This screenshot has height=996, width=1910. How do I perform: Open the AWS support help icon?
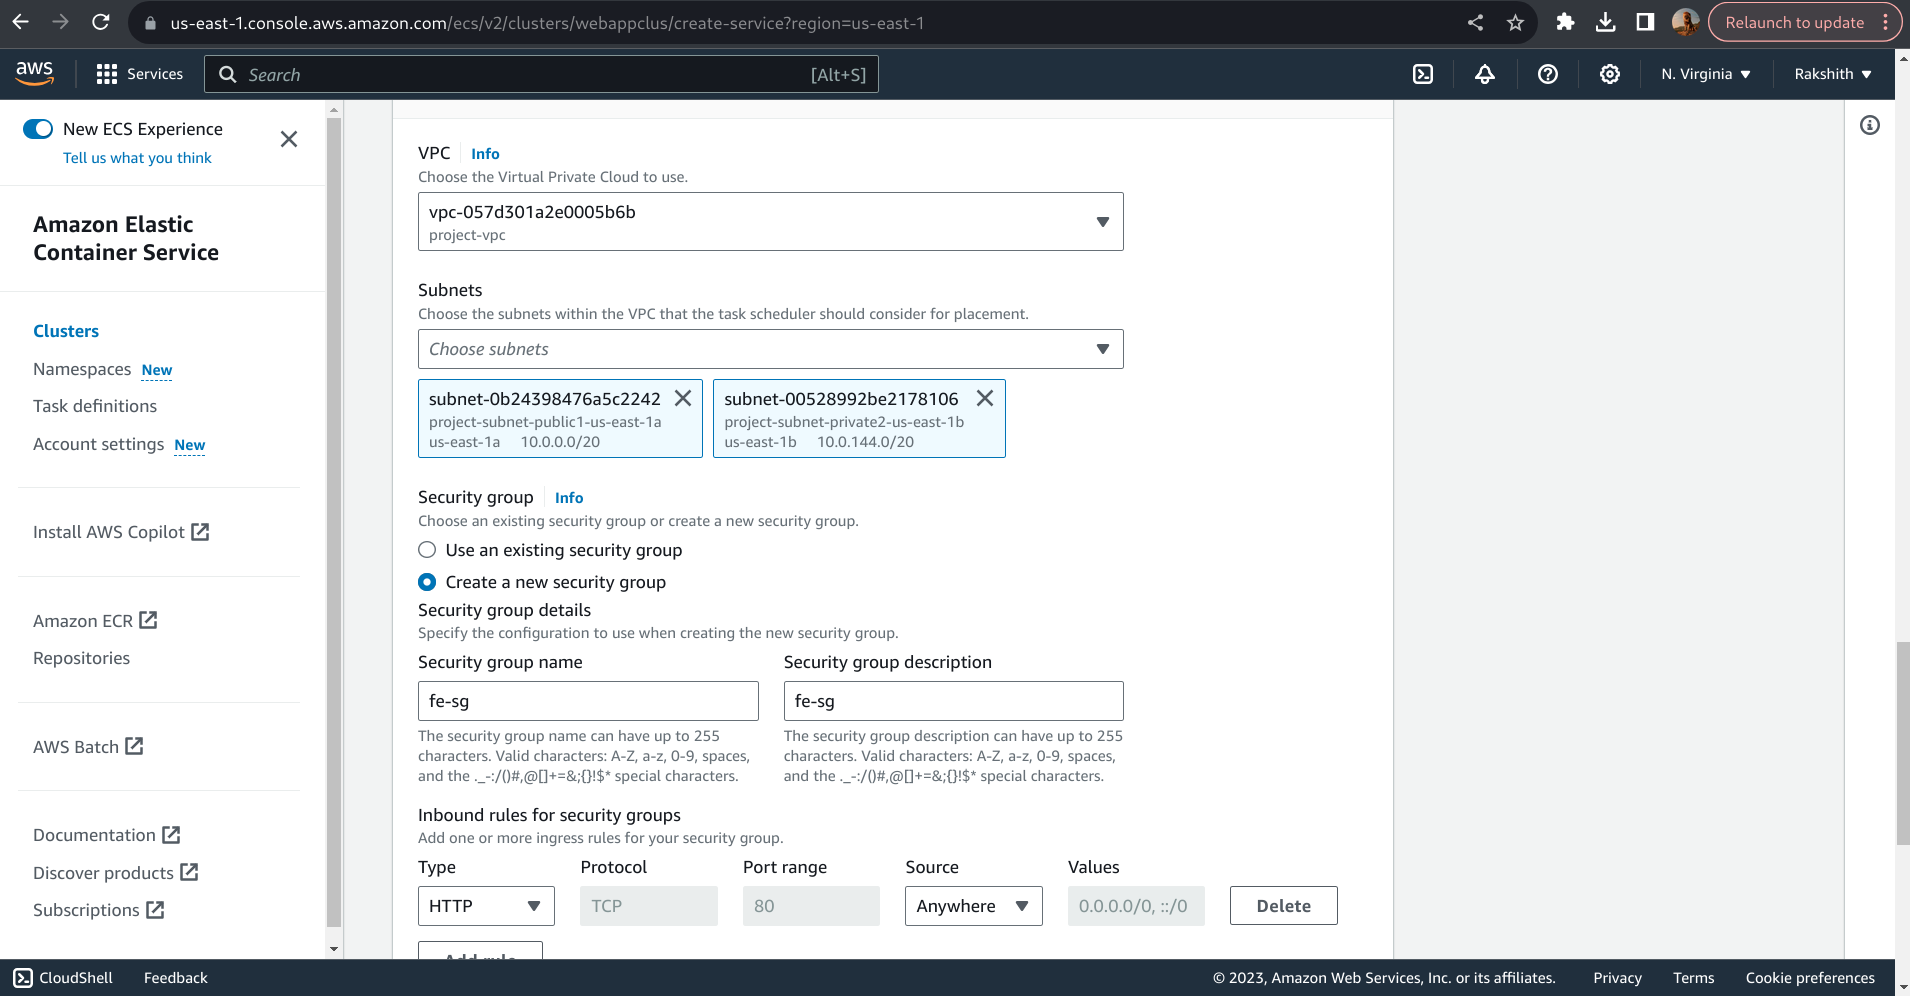(x=1547, y=74)
